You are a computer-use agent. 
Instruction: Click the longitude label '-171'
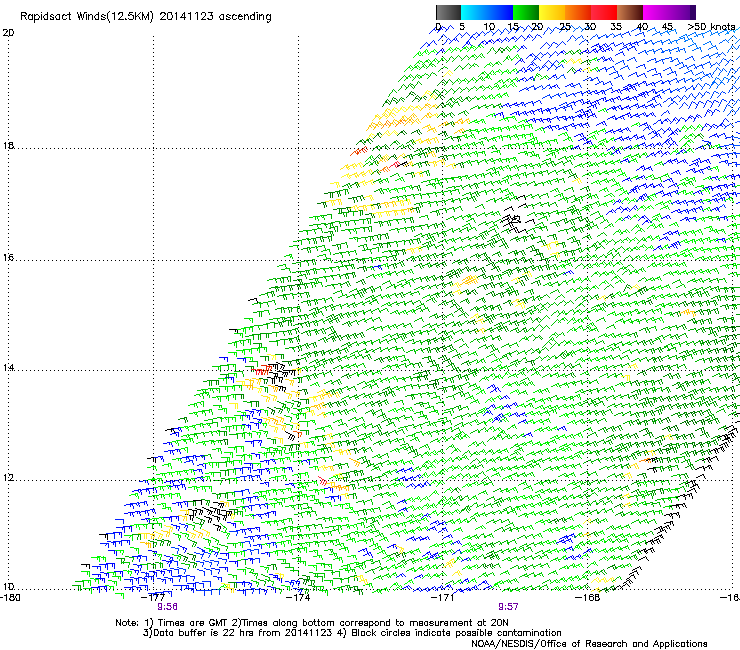[x=443, y=598]
